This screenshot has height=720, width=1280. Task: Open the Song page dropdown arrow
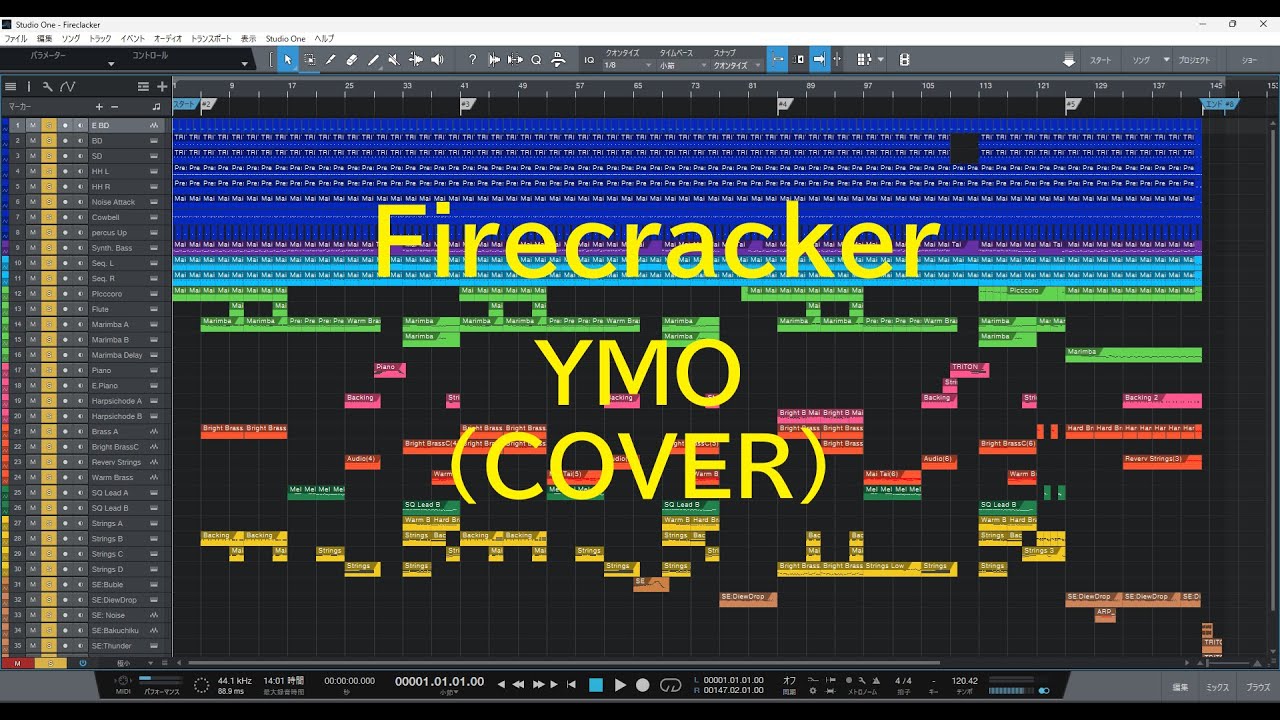click(x=1166, y=60)
